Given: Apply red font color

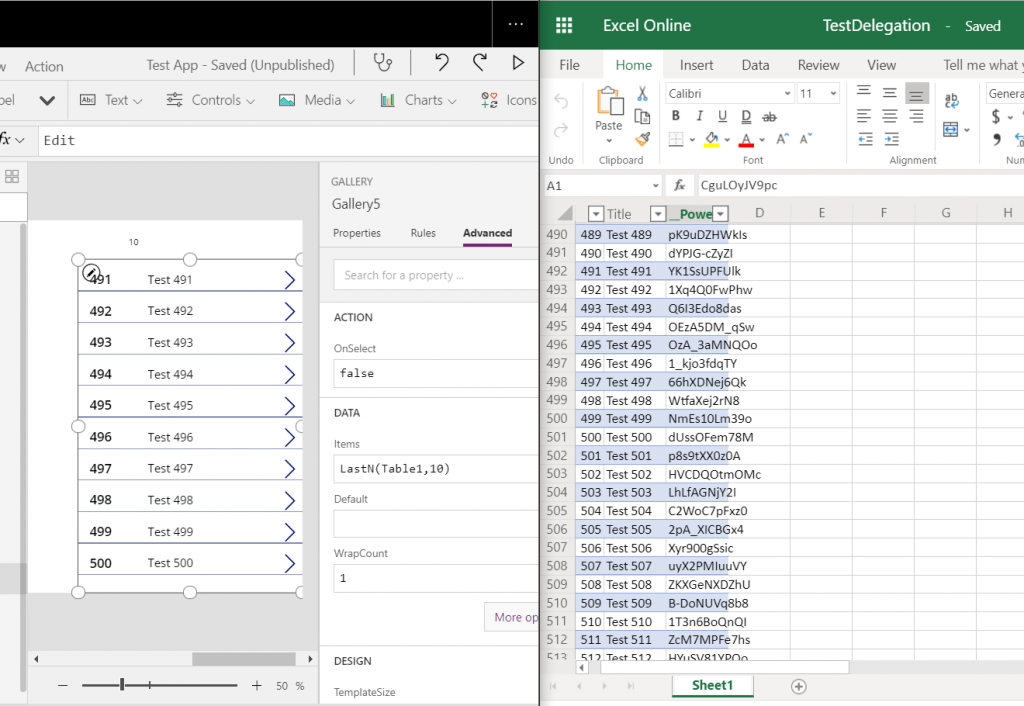Looking at the screenshot, I should (746, 139).
